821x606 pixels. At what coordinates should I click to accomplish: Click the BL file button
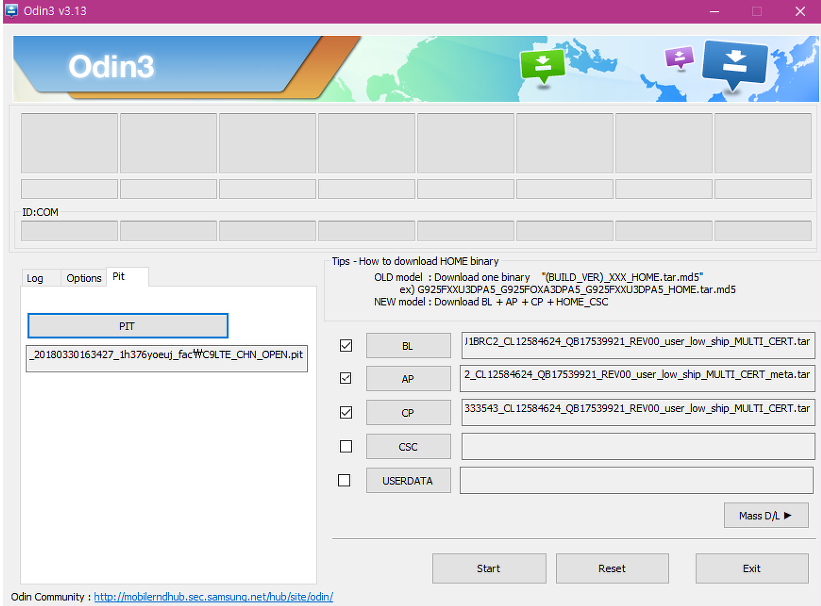pyautogui.click(x=408, y=346)
